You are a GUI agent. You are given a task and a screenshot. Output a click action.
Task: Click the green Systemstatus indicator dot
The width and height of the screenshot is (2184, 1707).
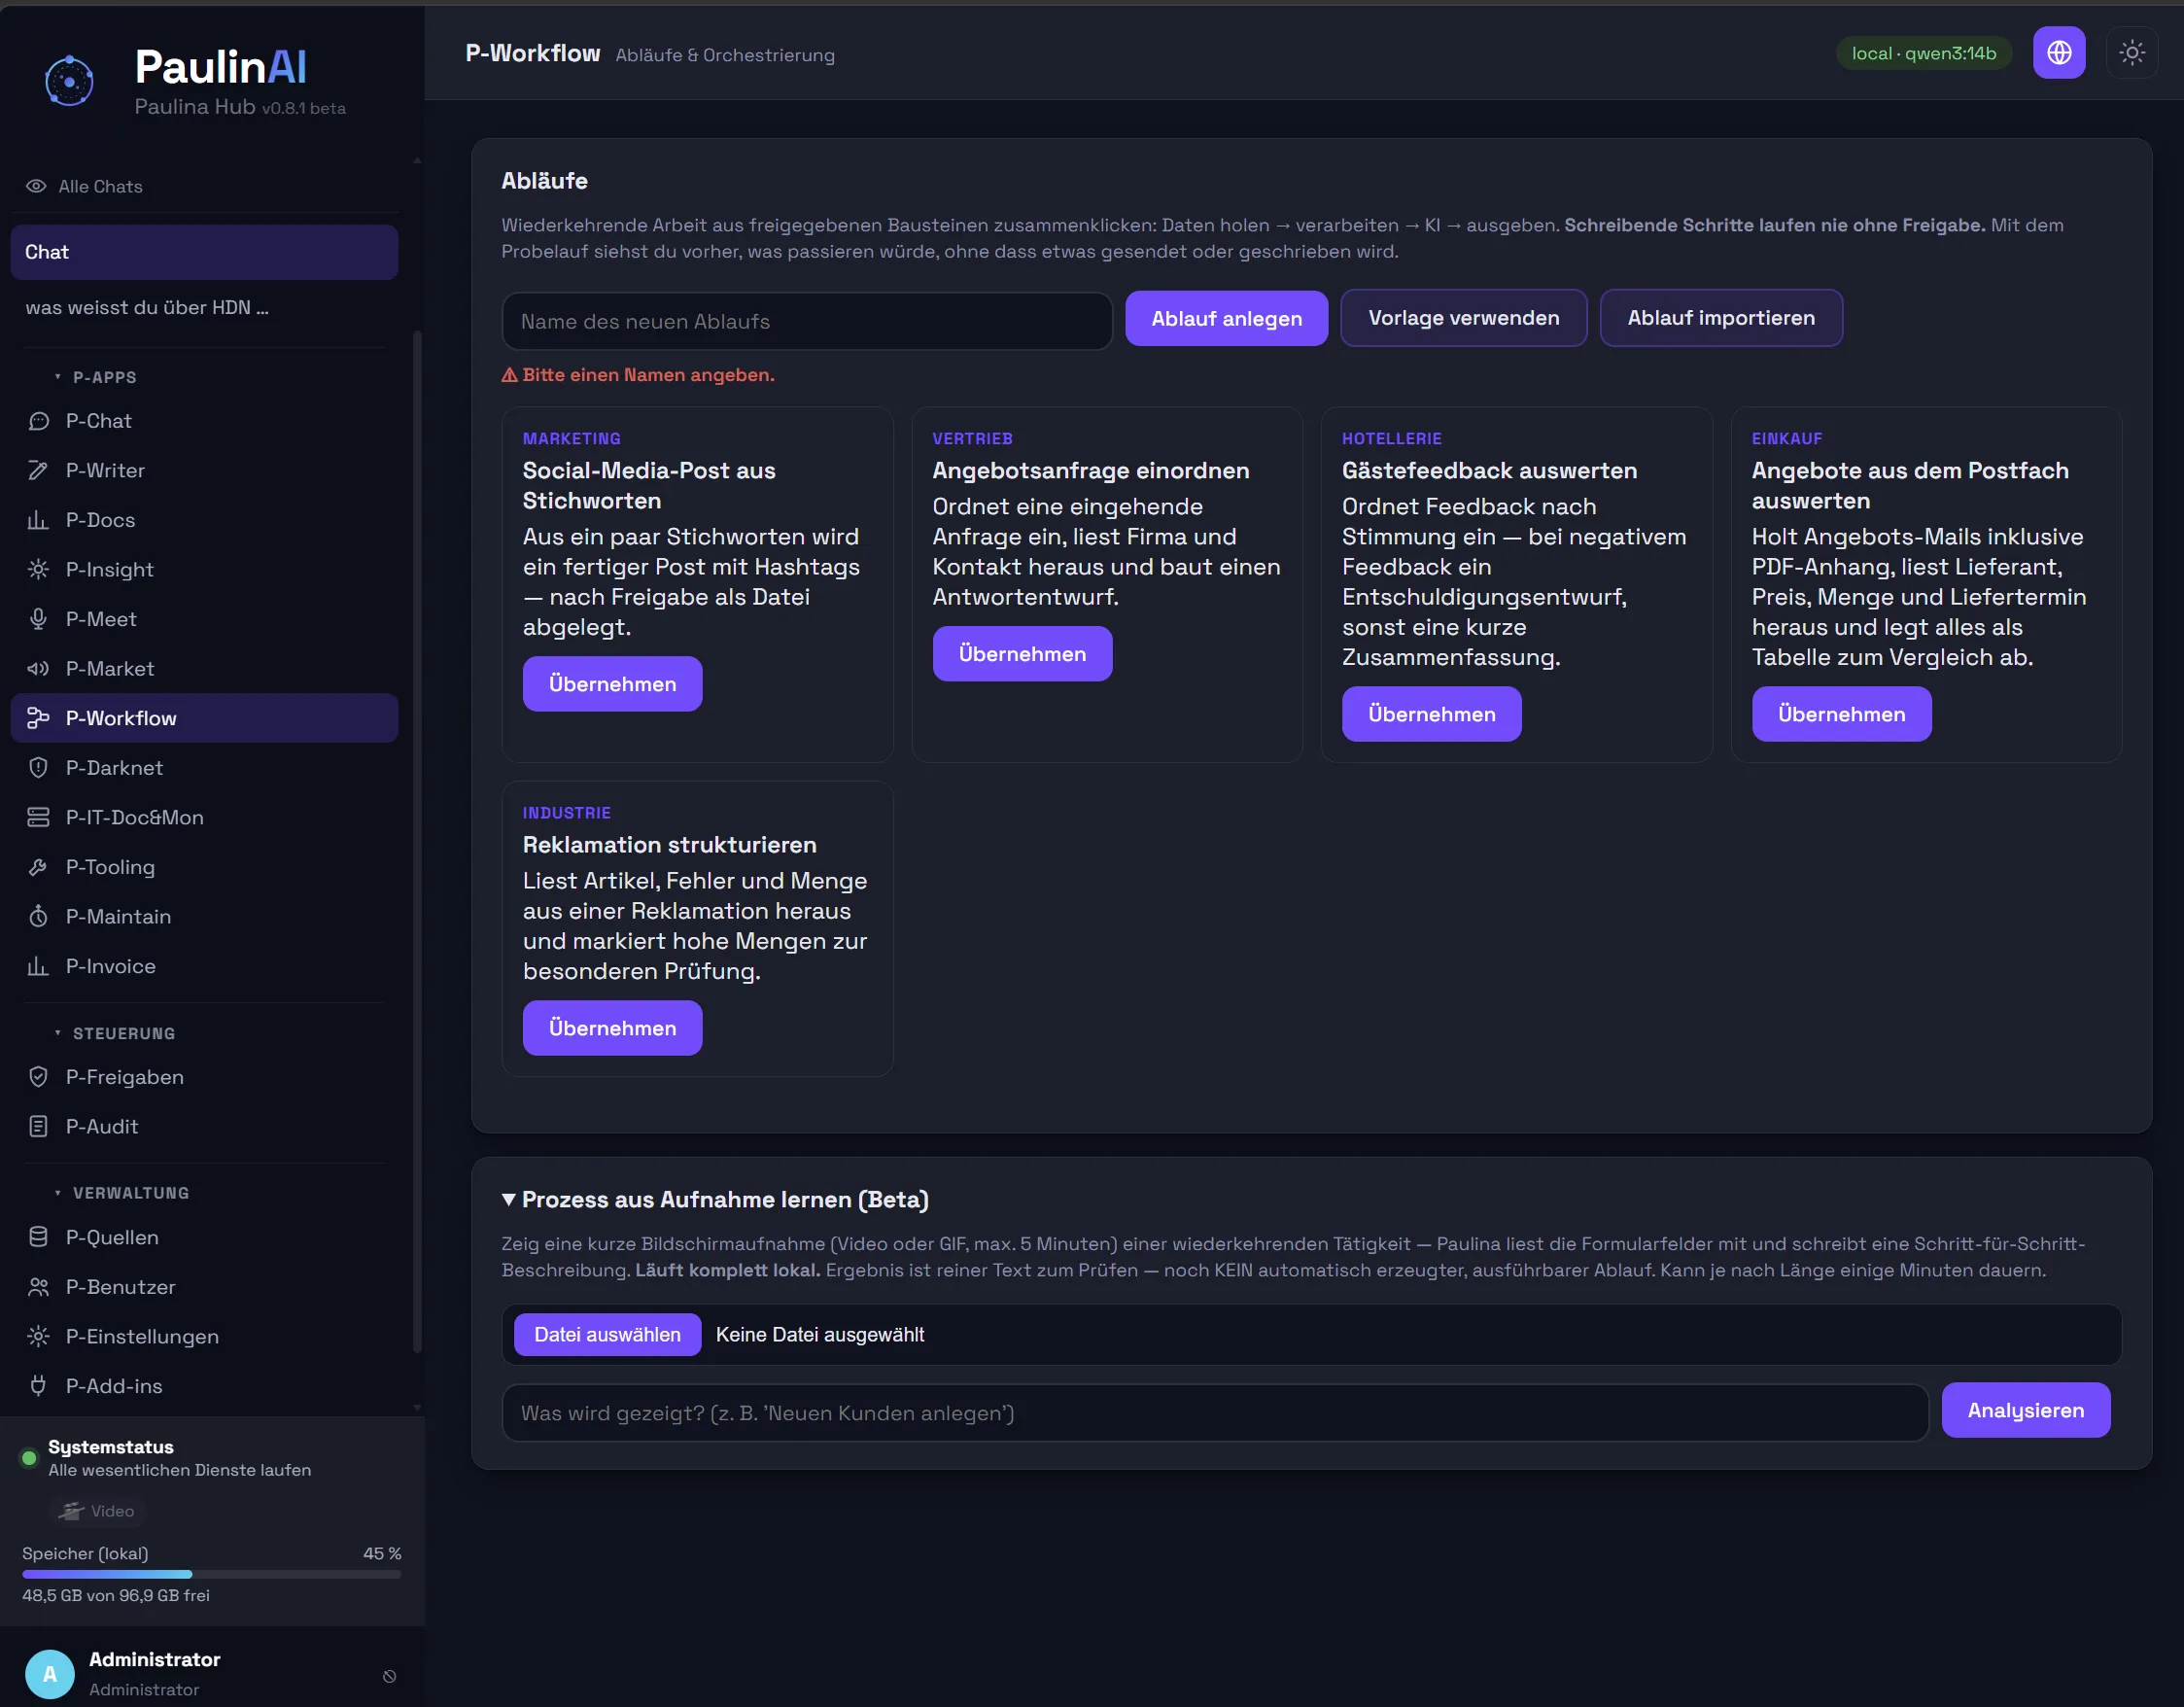pos(29,1458)
